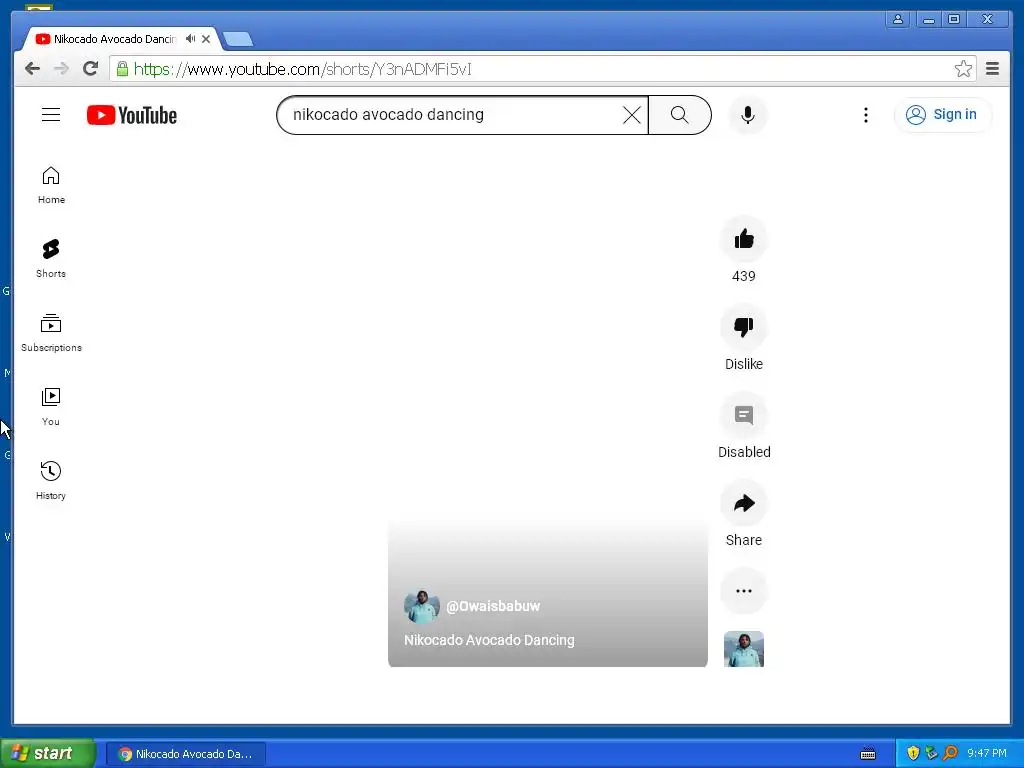This screenshot has width=1024, height=768.
Task: Mute the tab via speaker icon
Action: pyautogui.click(x=190, y=39)
